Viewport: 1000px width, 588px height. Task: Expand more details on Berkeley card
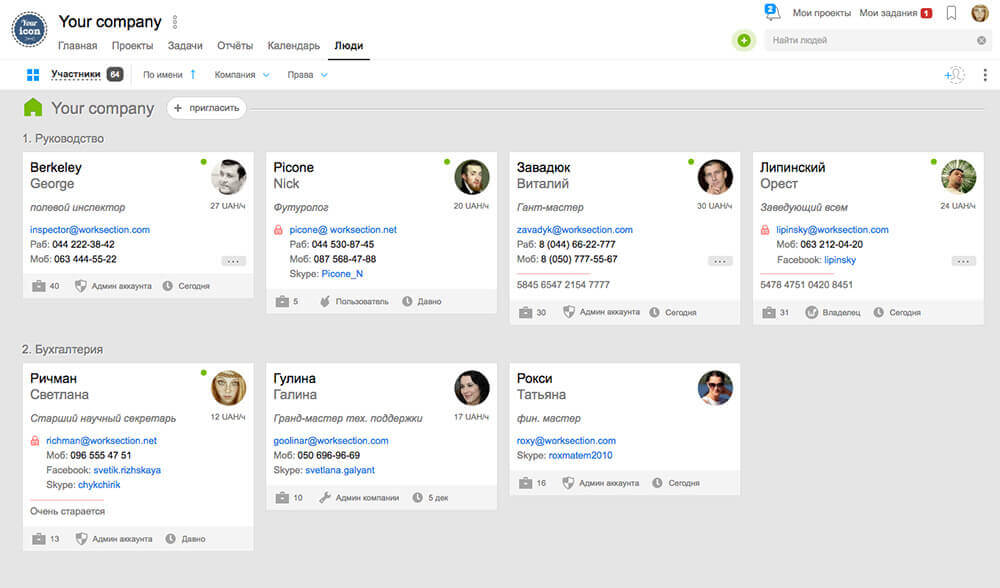coord(233,261)
